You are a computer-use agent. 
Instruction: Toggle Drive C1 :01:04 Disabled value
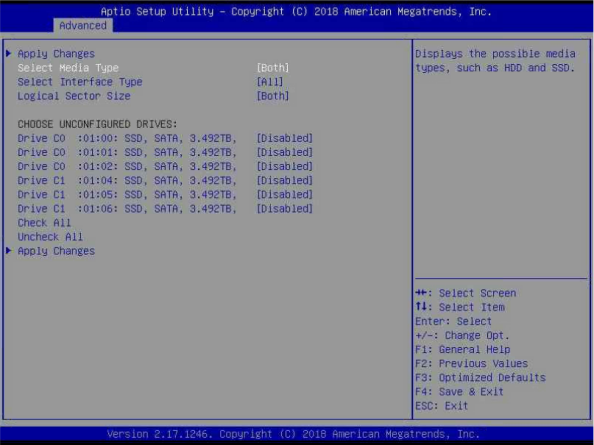[284, 180]
